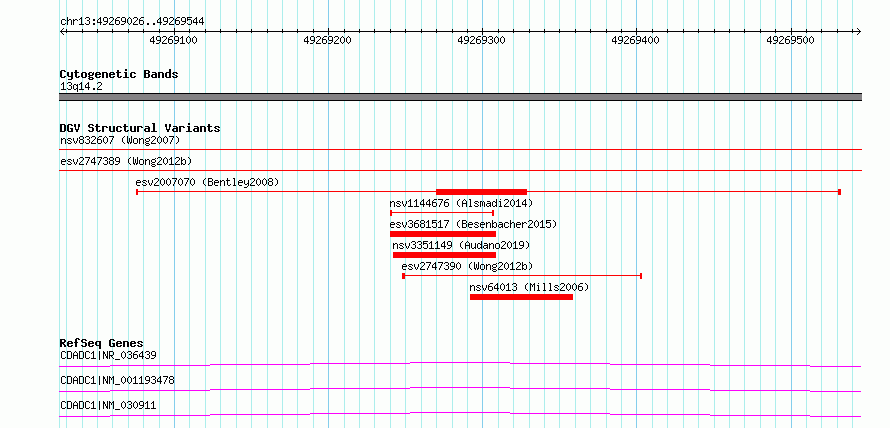Click the gray 13q14.2 cytoband bar

point(461,97)
